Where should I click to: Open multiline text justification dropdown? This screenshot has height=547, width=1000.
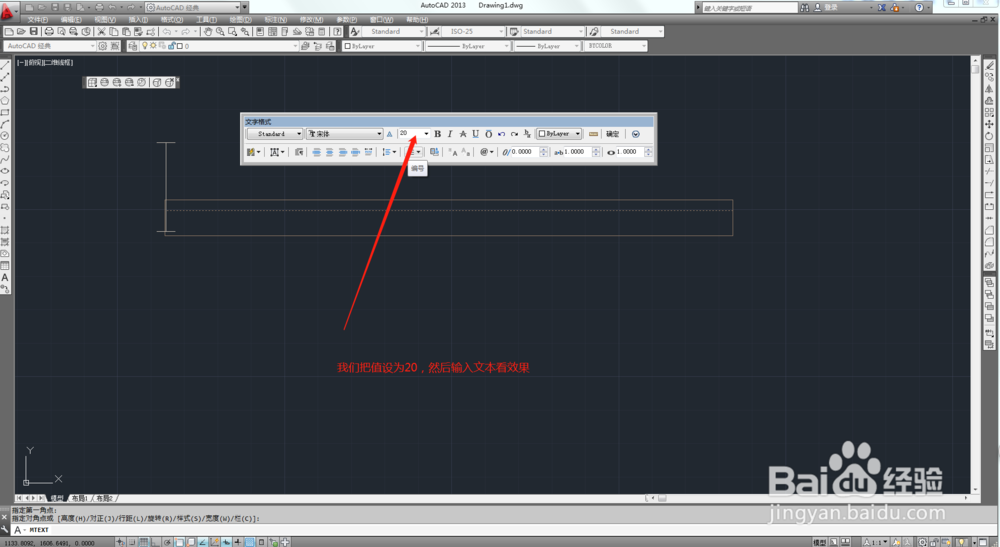(277, 152)
